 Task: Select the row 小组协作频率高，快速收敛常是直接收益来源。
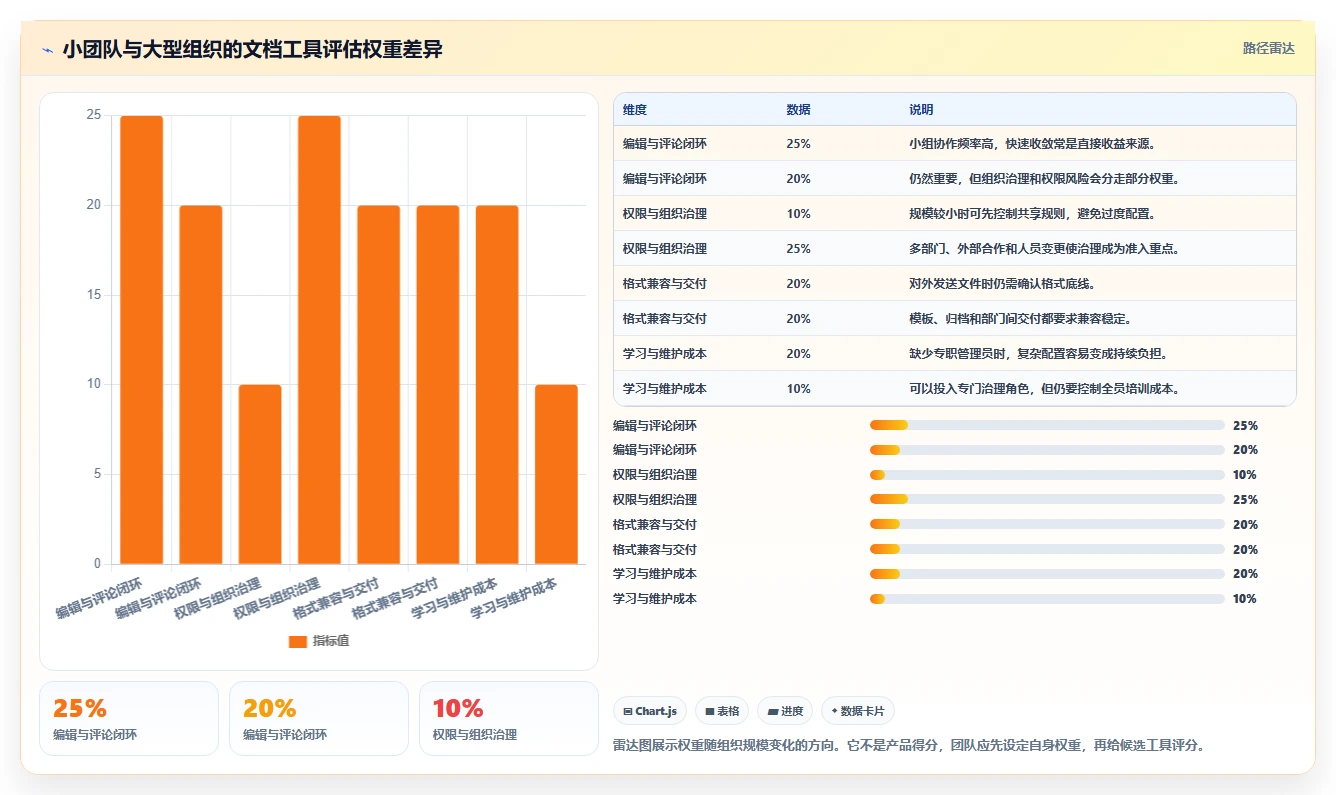click(x=954, y=144)
